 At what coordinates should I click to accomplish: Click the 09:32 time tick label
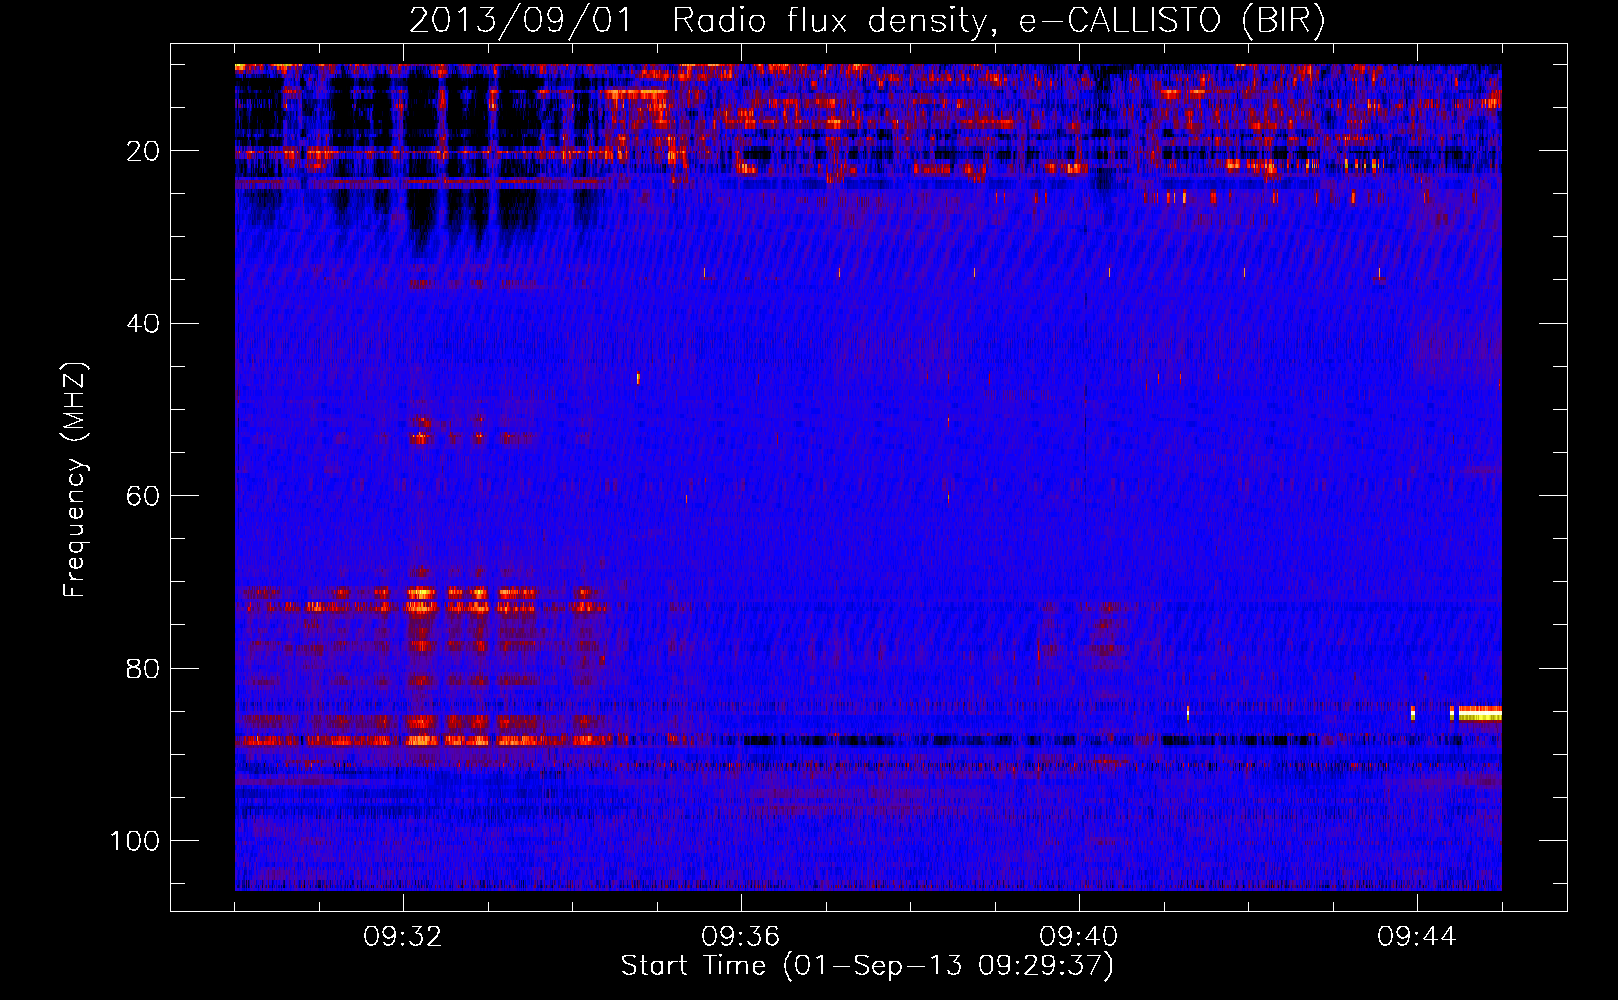403,937
